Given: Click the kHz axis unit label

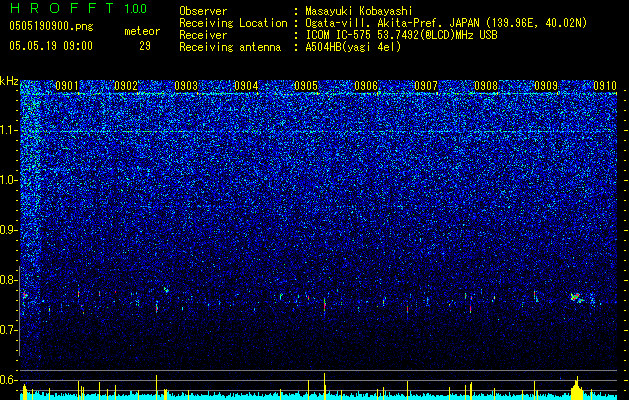Looking at the screenshot, I should tap(9, 81).
